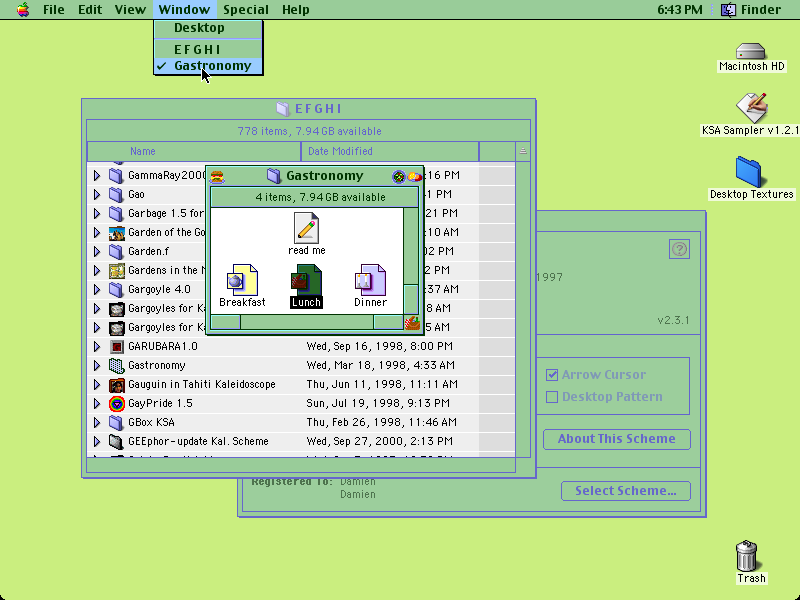Select the Gardens in the N item icon
This screenshot has height=600, width=800.
117,270
